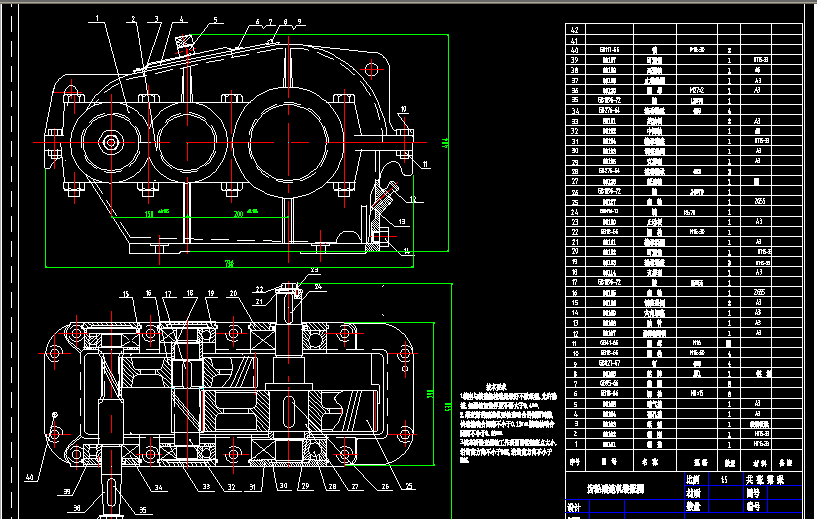
Task: Select callout number 13 near the drain area
Action: click(402, 221)
